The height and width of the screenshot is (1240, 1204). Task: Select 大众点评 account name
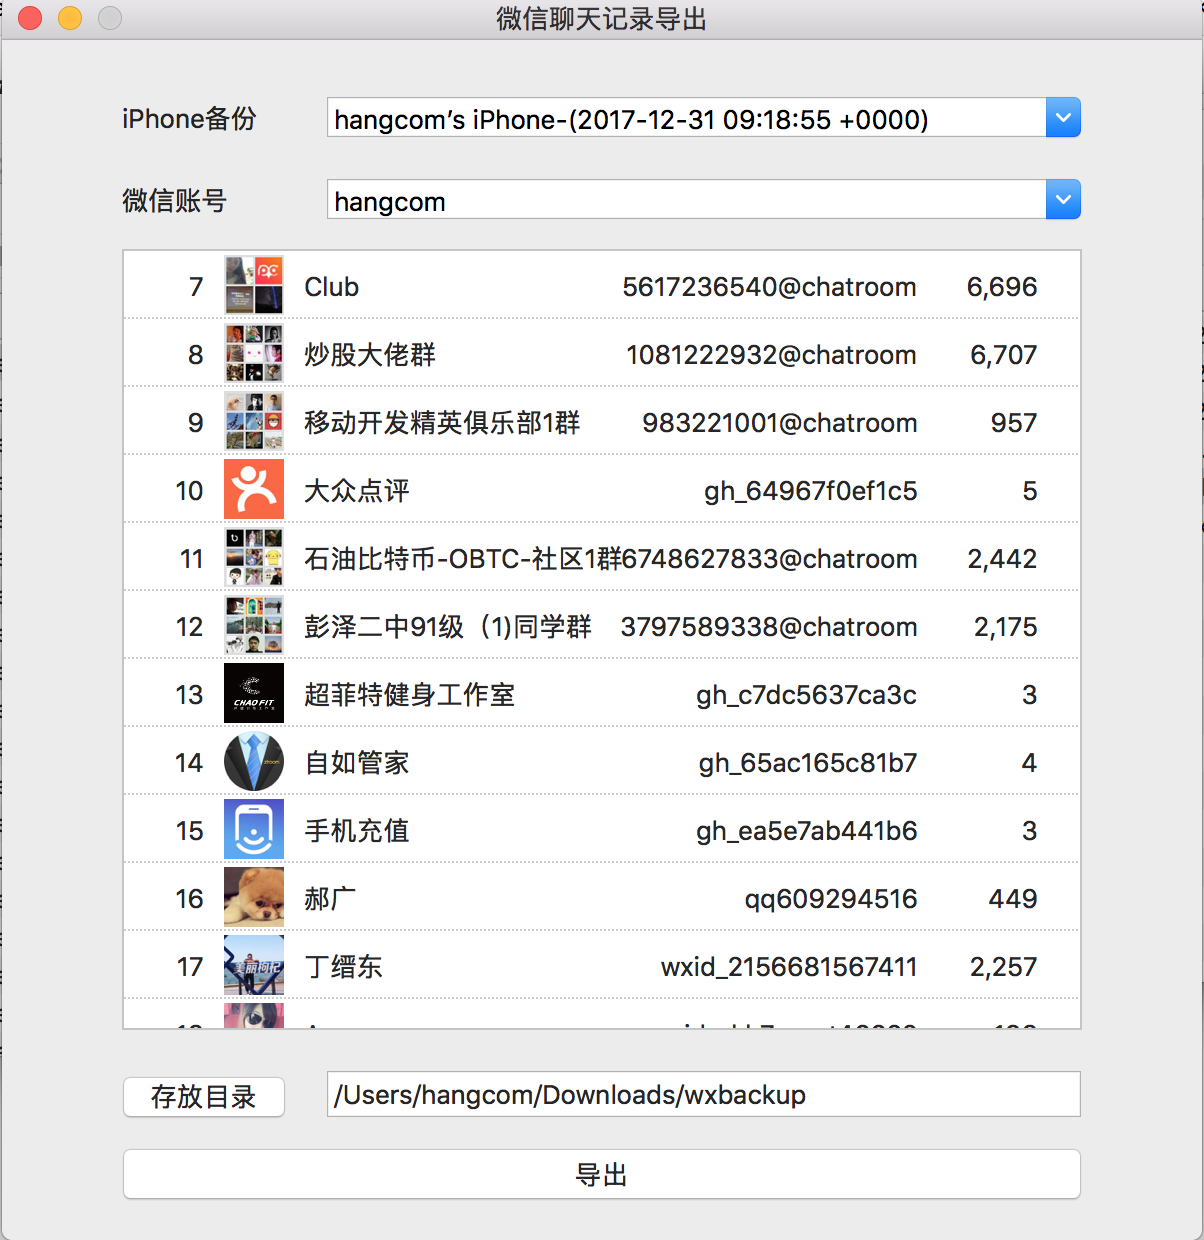tap(357, 491)
